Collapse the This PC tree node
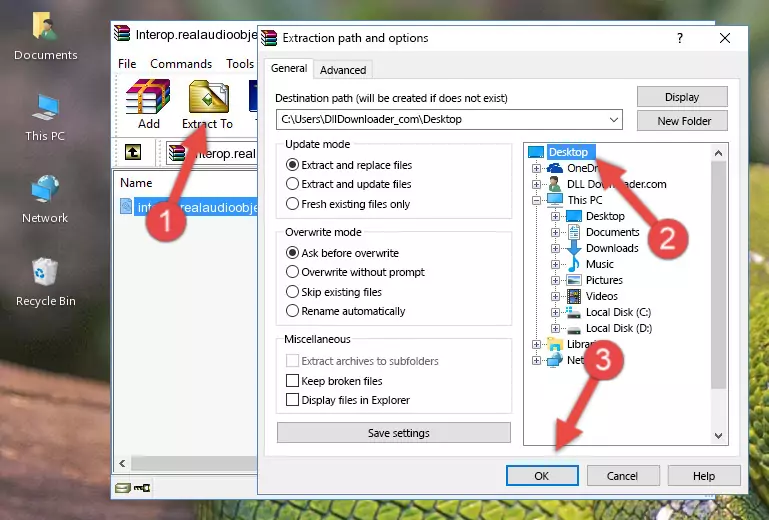The height and width of the screenshot is (520, 769). (x=536, y=200)
